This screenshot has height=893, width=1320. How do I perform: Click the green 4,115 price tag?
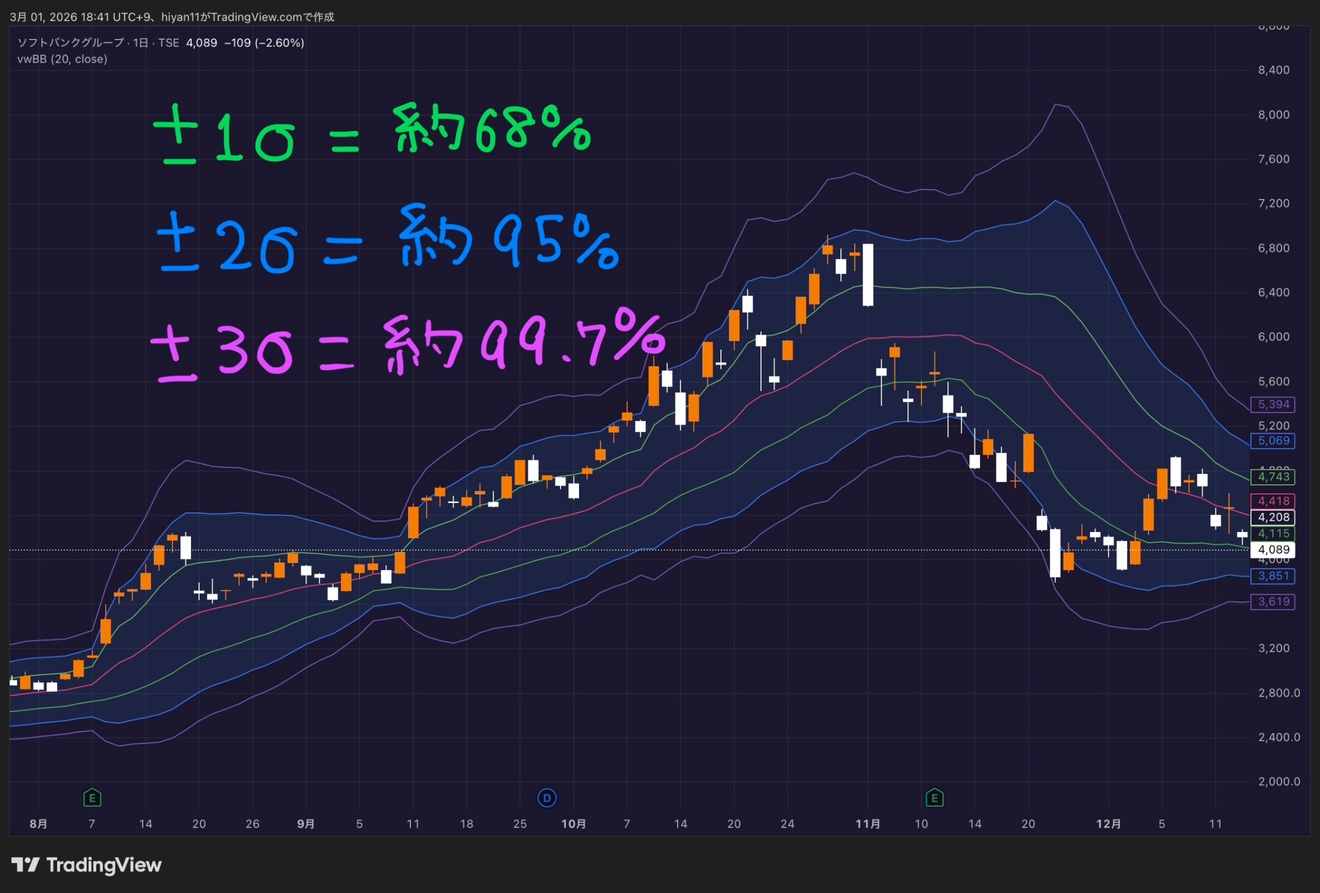coord(1274,534)
